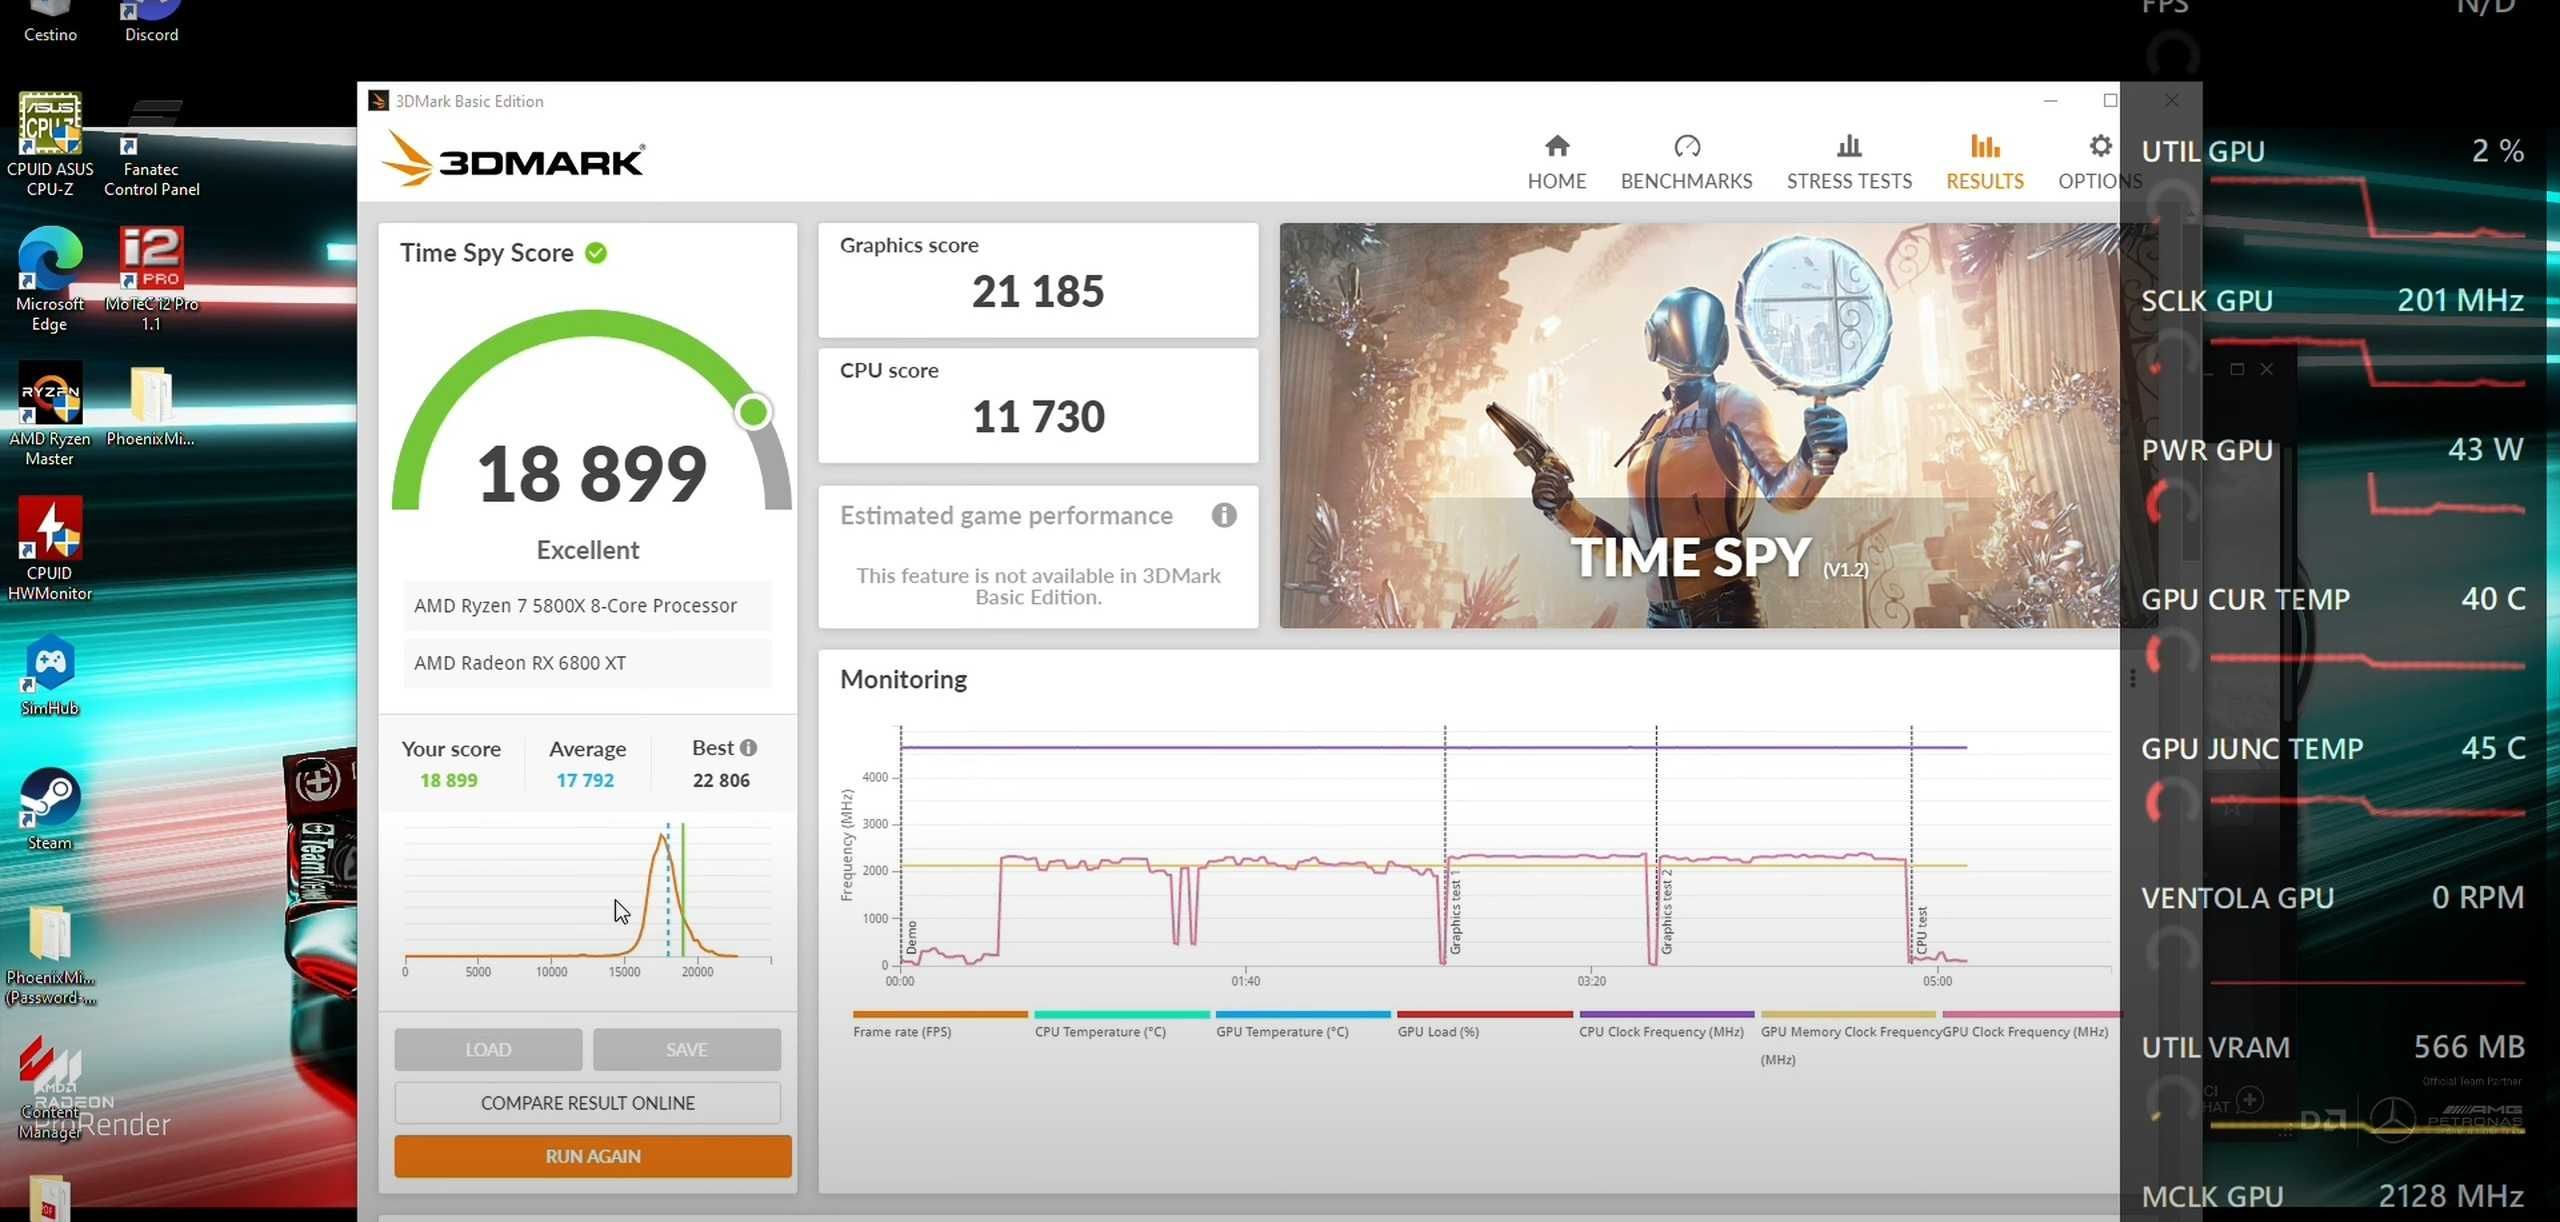Click the orange Results chart icon

1985,146
